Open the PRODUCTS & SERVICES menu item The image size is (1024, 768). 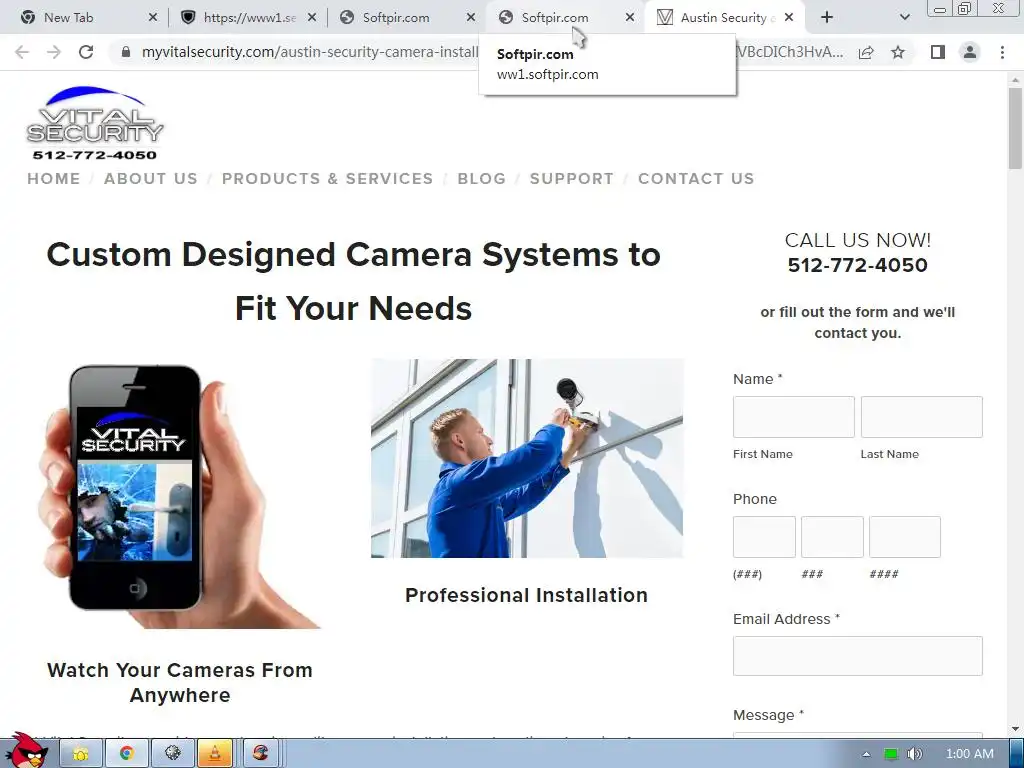(x=327, y=178)
